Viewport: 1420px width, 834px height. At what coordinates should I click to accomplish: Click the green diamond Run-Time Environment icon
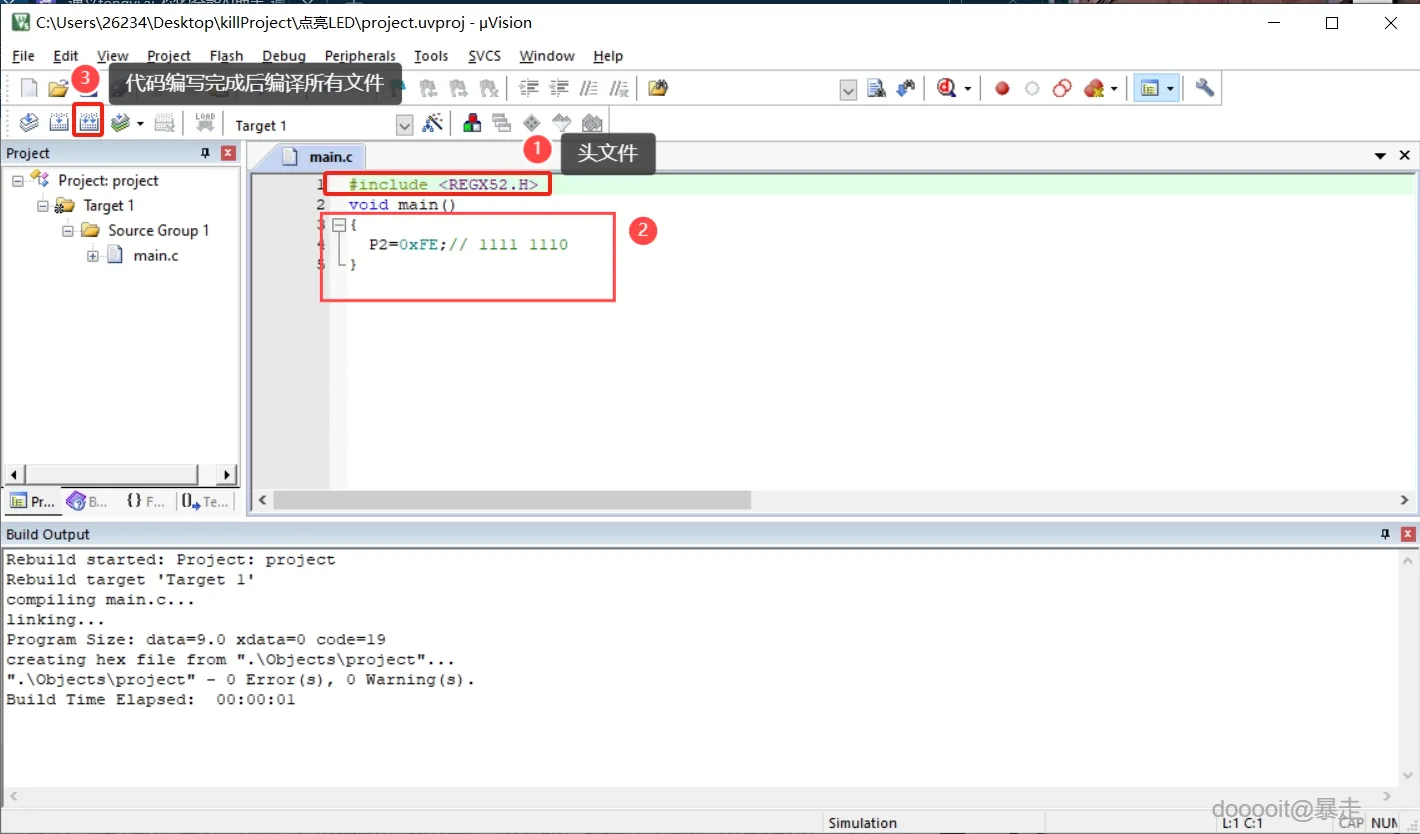[532, 123]
